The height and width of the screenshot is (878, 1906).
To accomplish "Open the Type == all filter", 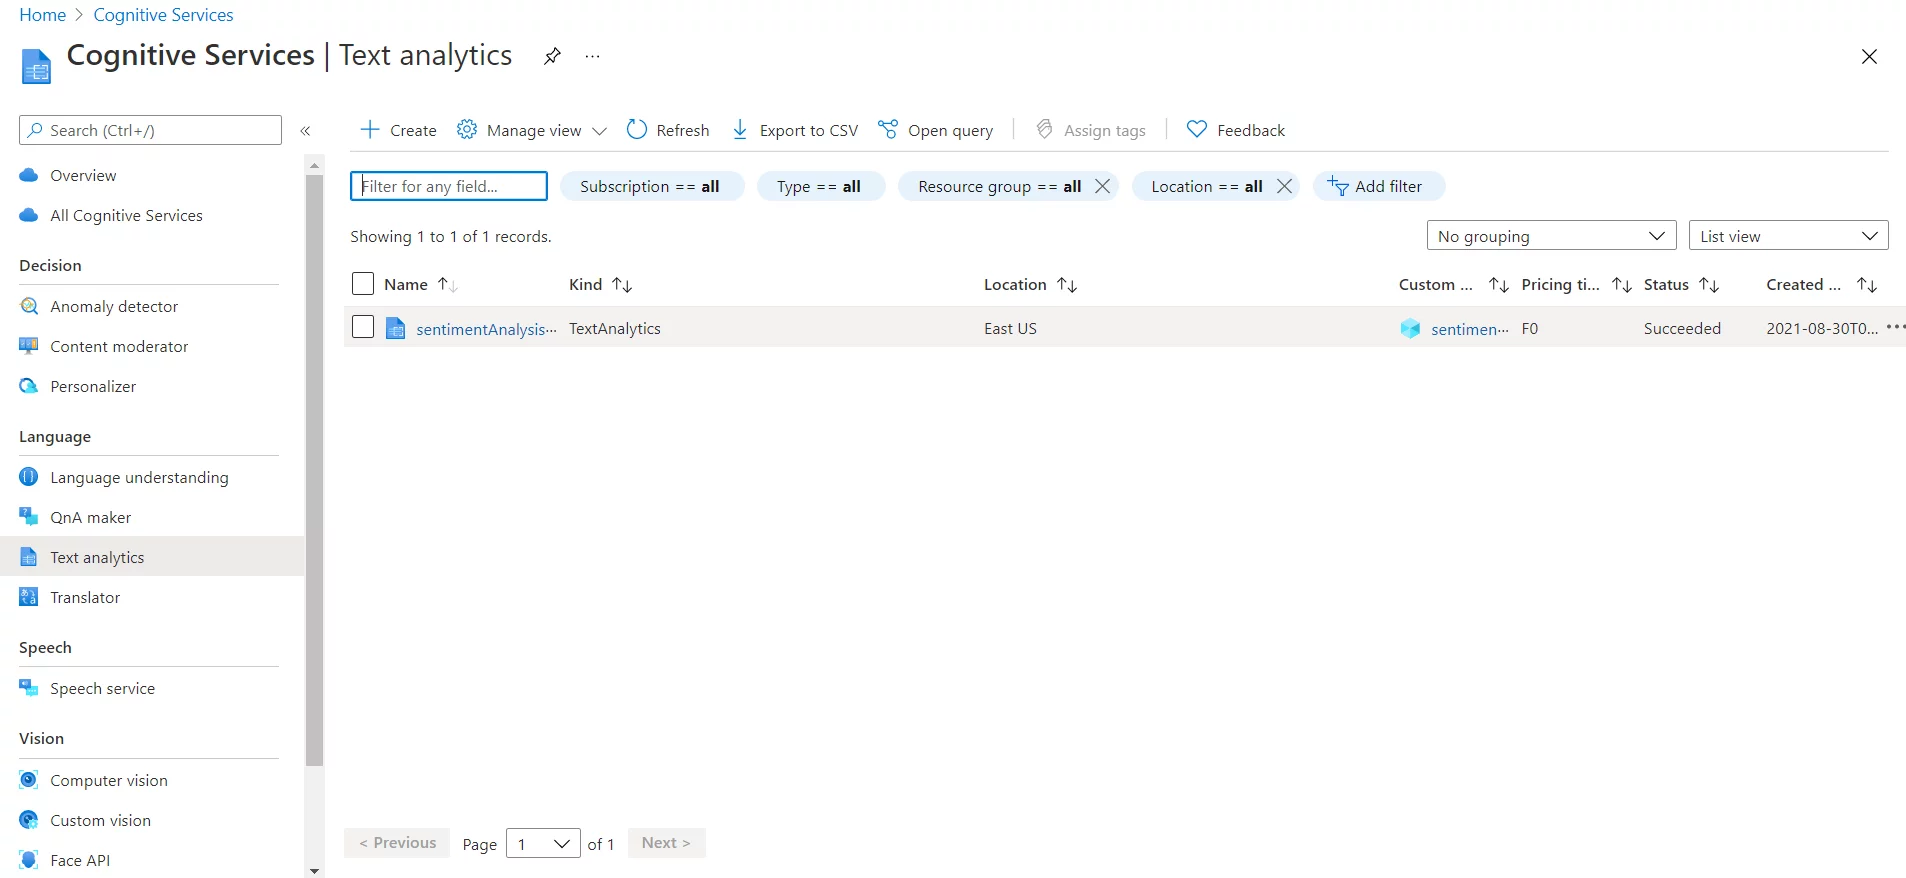I will [x=820, y=186].
